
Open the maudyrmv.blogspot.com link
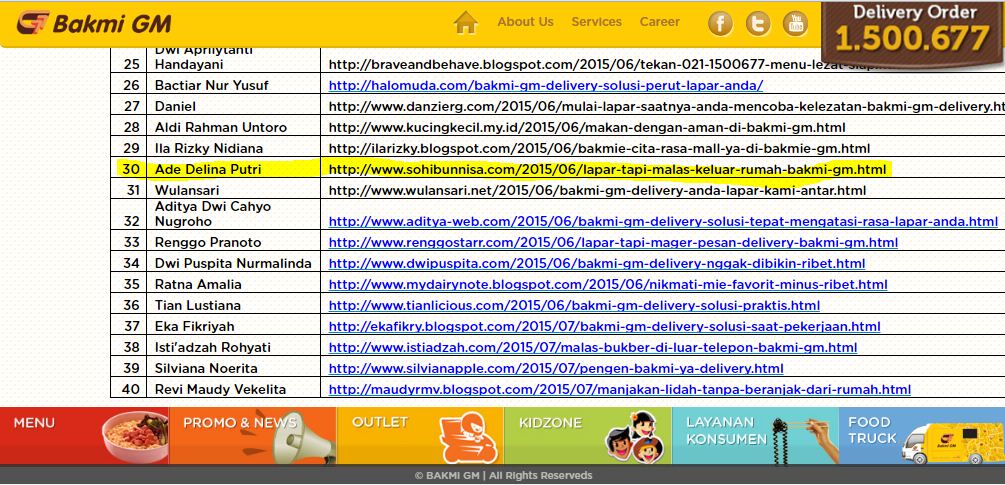coord(619,390)
